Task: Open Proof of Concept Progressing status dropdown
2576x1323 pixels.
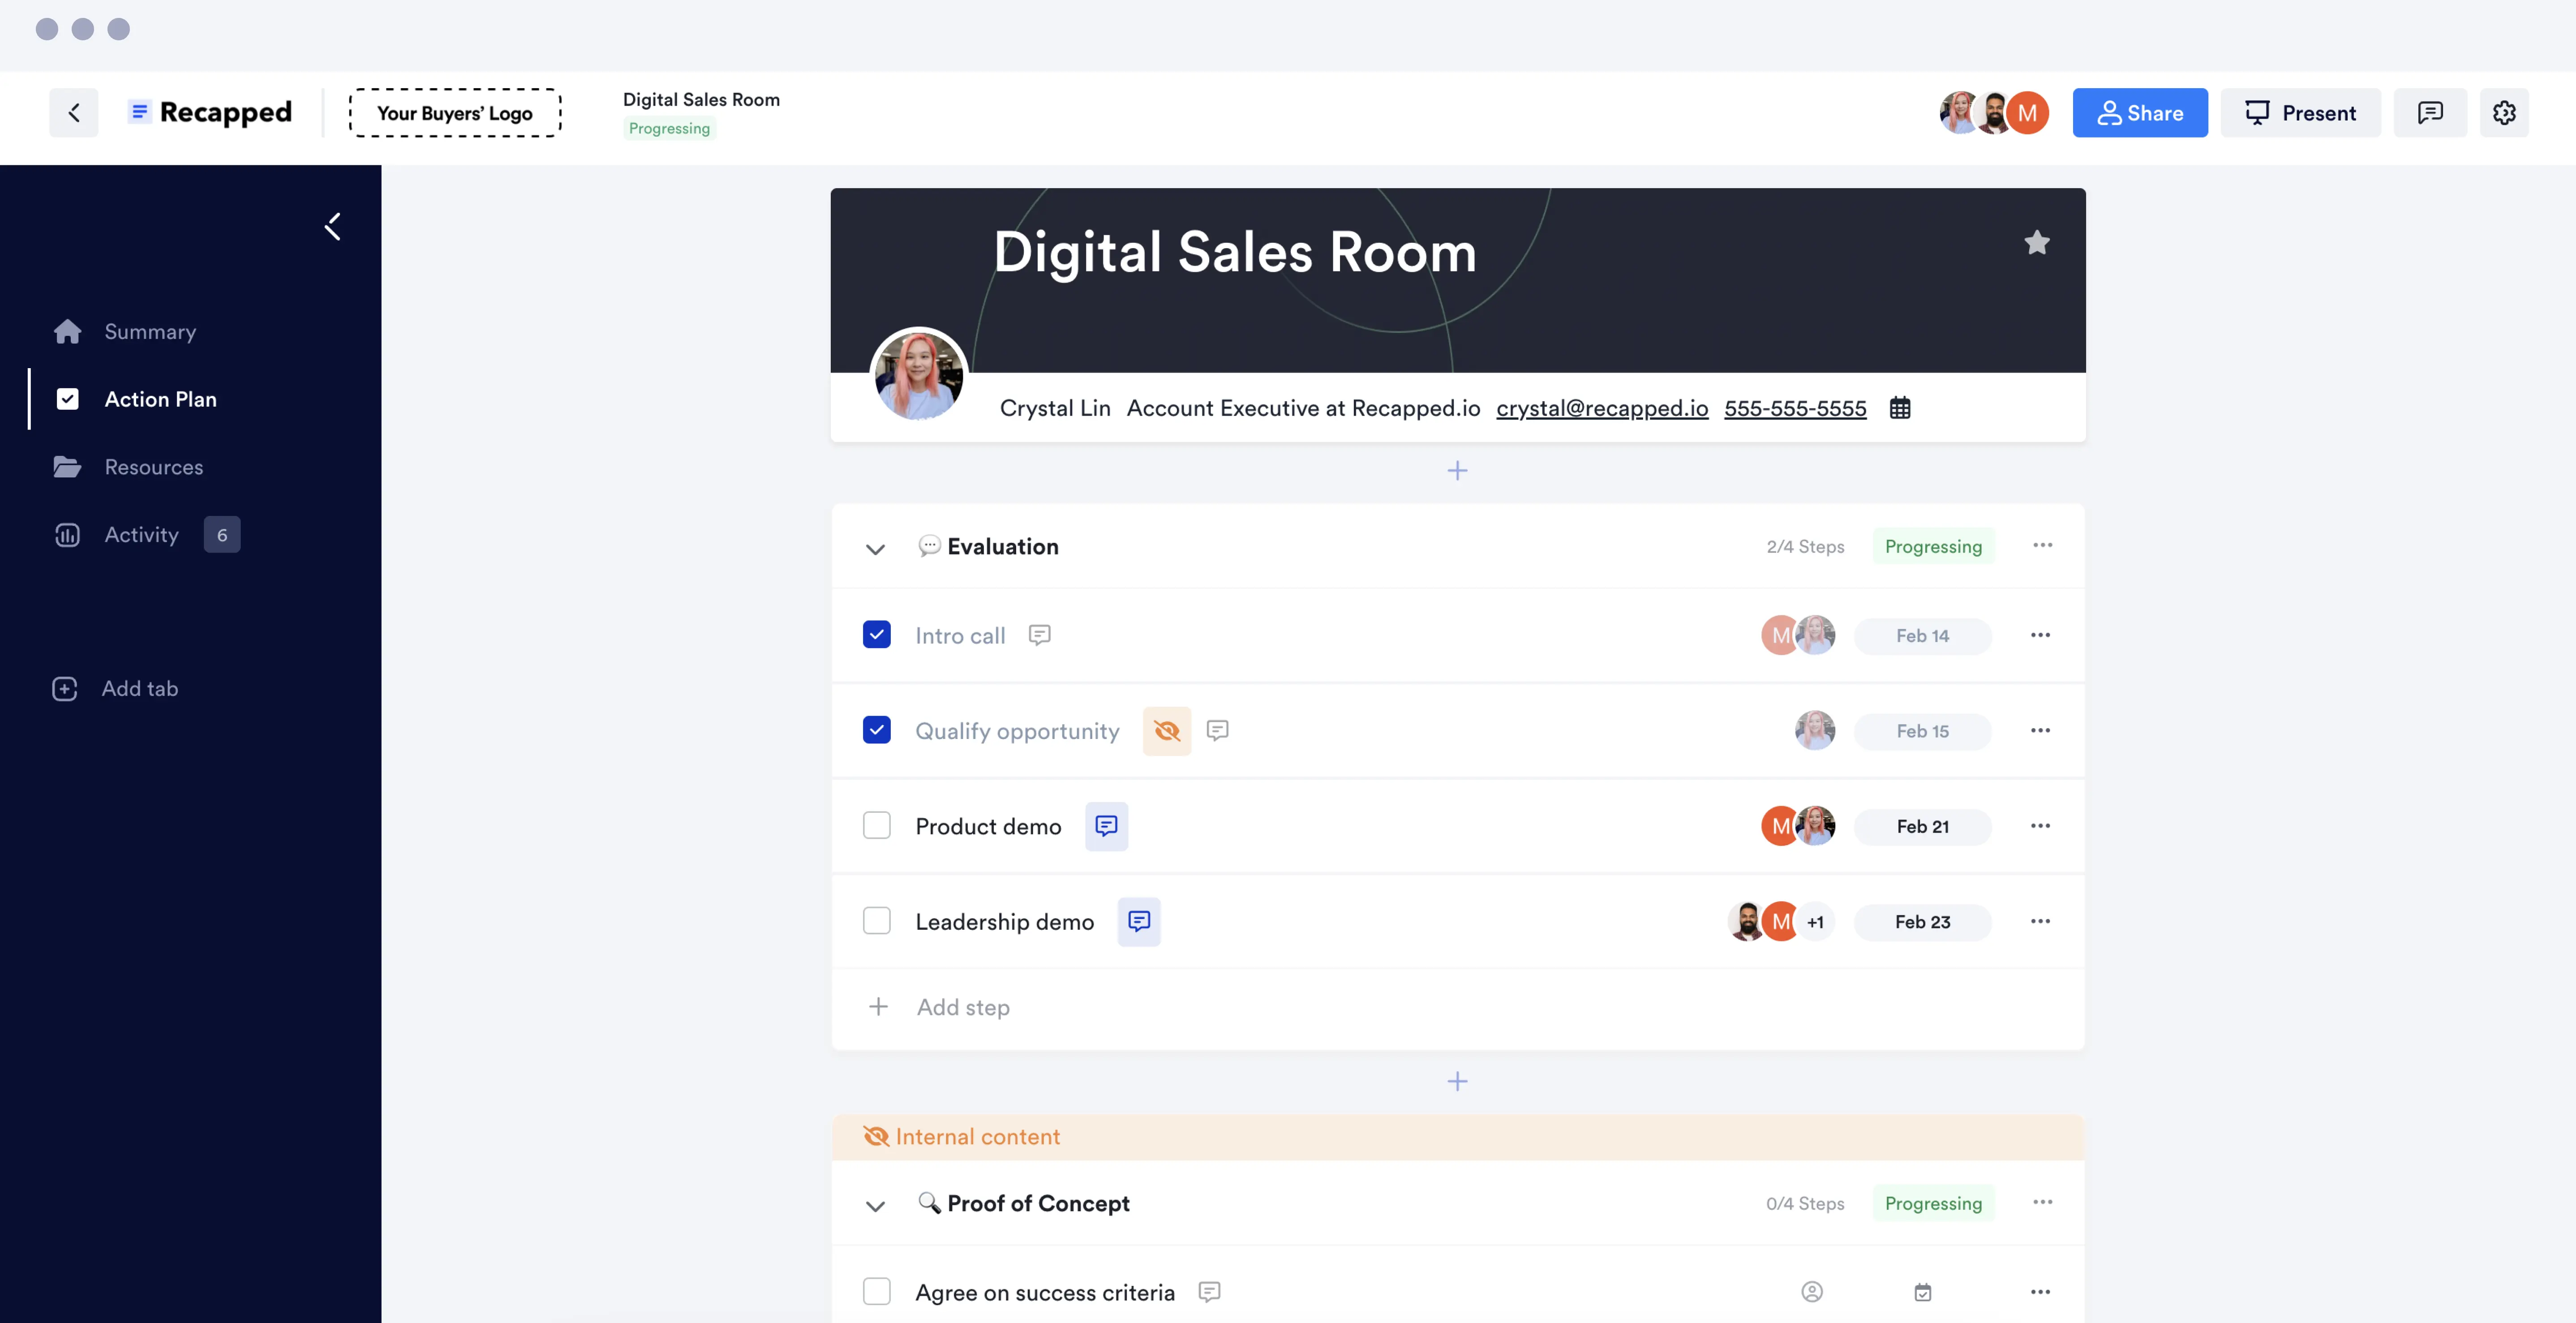Action: (x=1933, y=1203)
